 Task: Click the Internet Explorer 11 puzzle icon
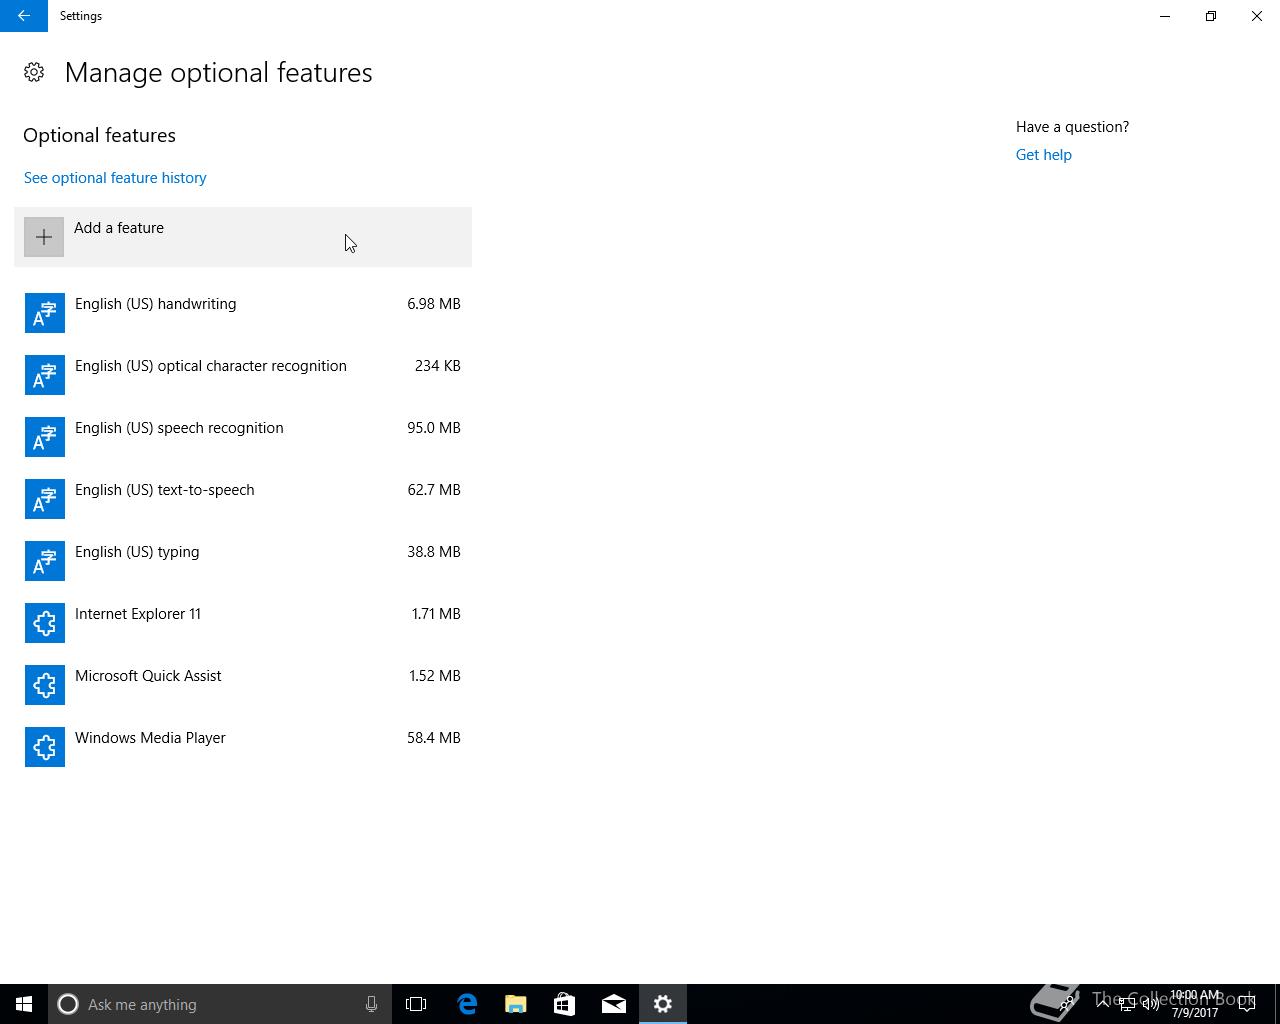click(45, 623)
